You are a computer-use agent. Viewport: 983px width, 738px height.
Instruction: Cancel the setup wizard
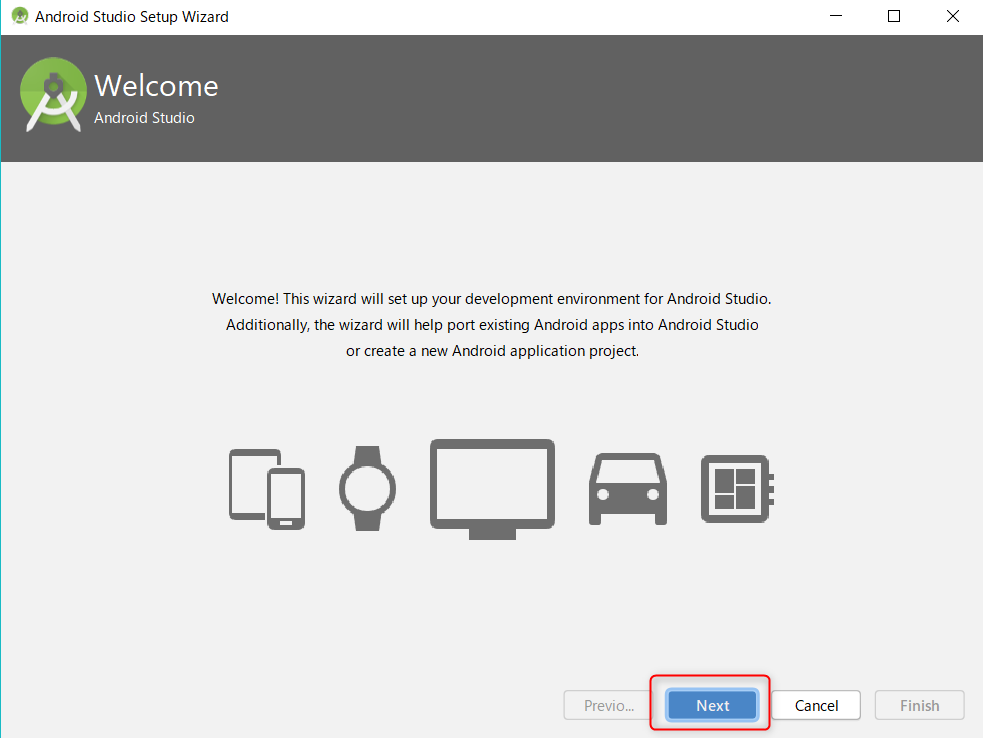point(816,705)
